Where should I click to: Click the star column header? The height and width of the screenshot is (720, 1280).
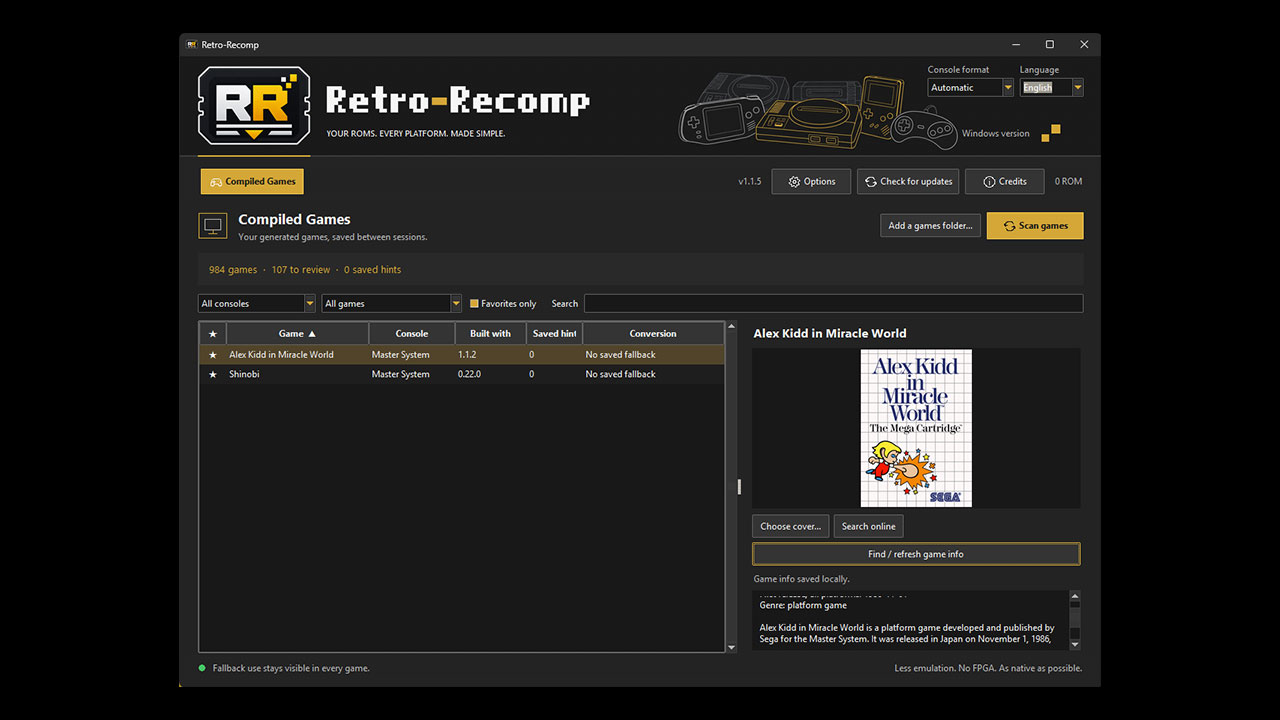(x=212, y=334)
